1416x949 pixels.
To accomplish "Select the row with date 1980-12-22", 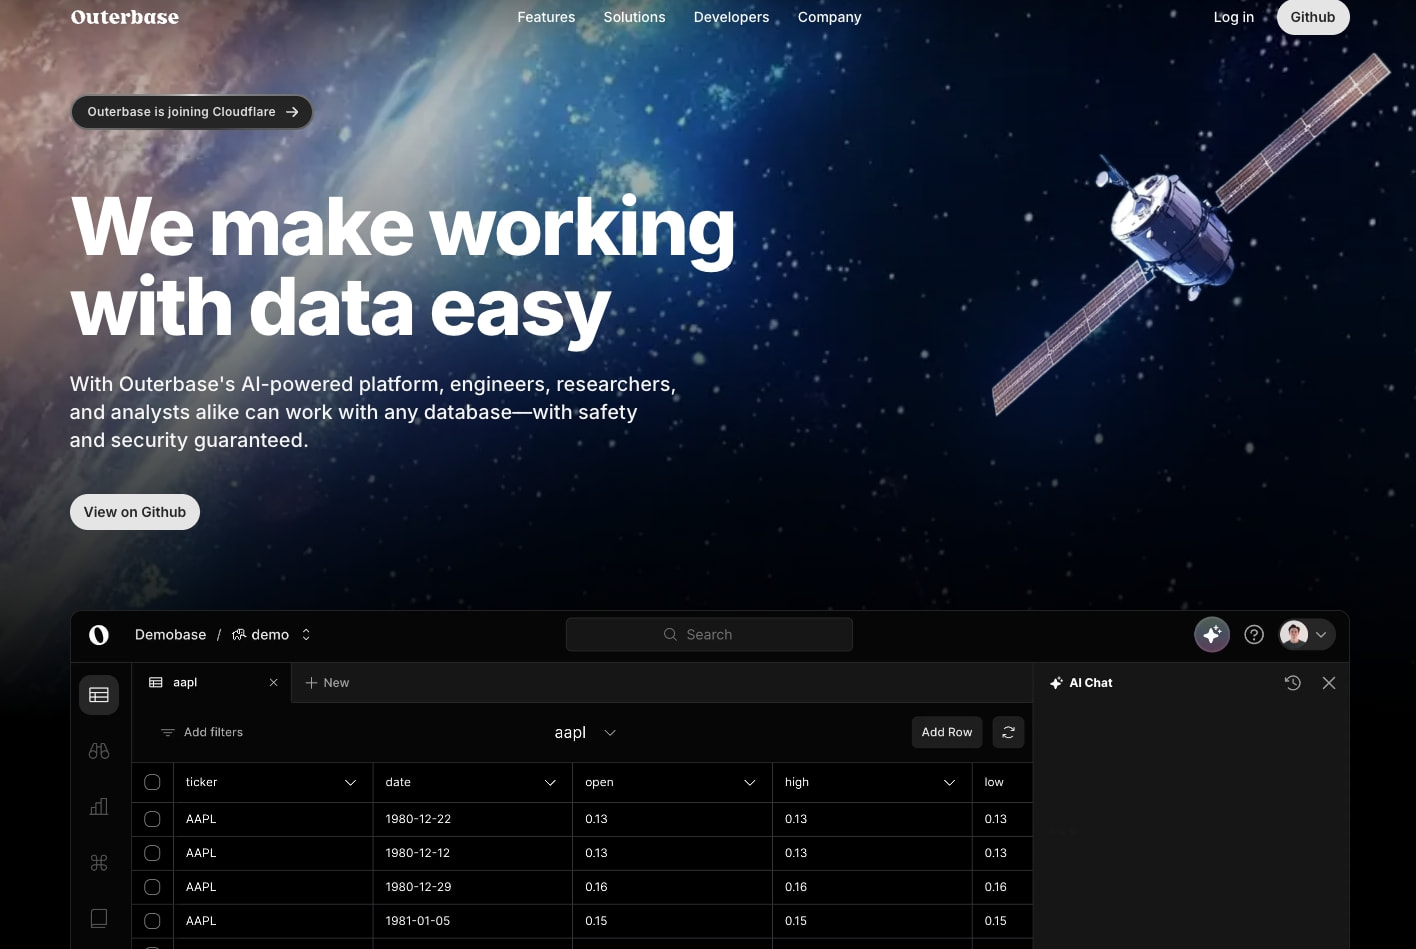I will click(x=152, y=819).
